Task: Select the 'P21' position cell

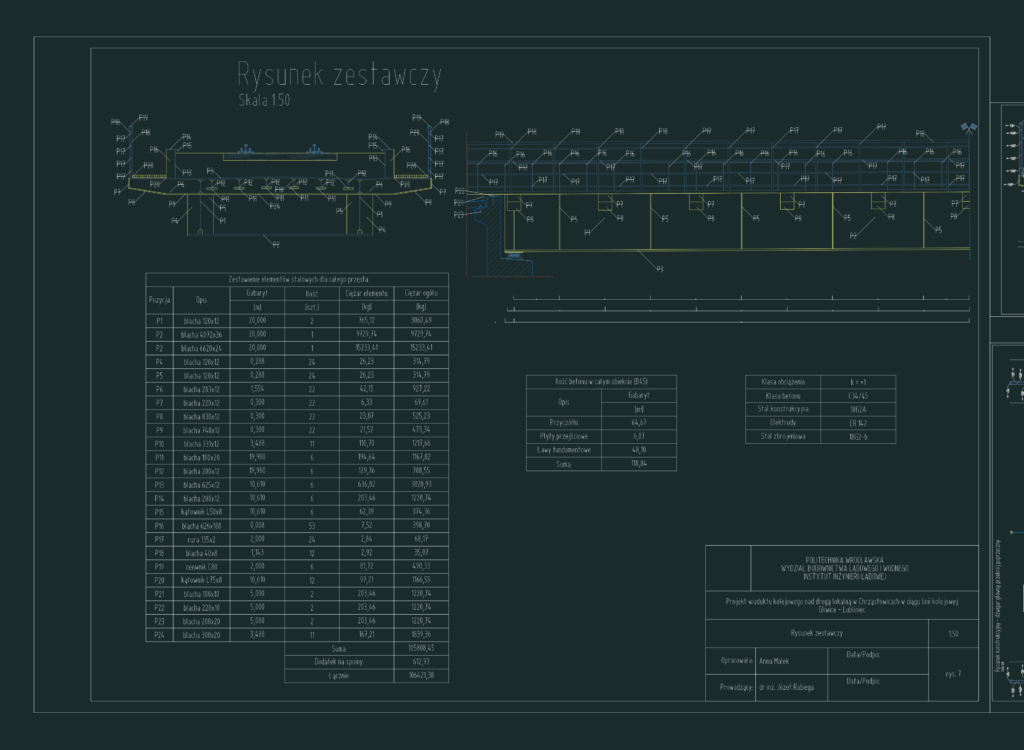Action: coord(159,595)
